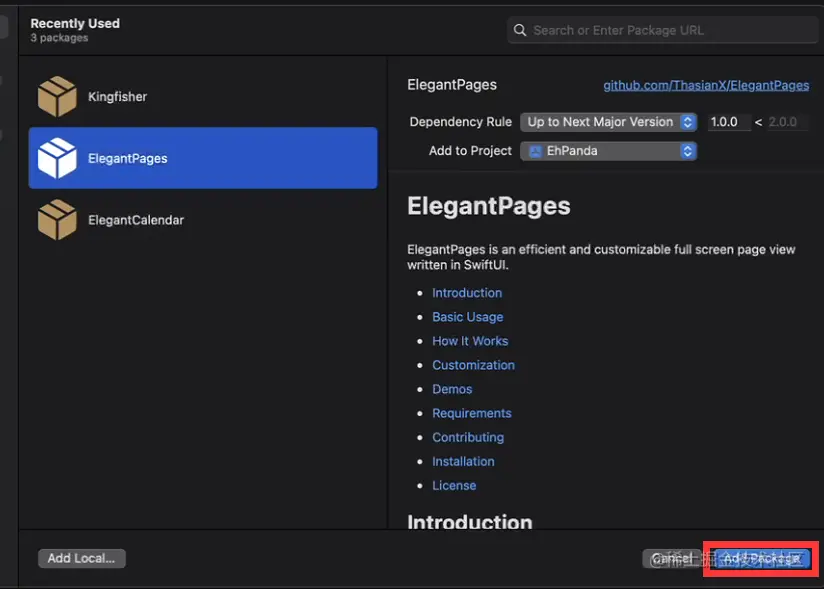Open the Installation readme link
824x589 pixels.
pos(463,461)
